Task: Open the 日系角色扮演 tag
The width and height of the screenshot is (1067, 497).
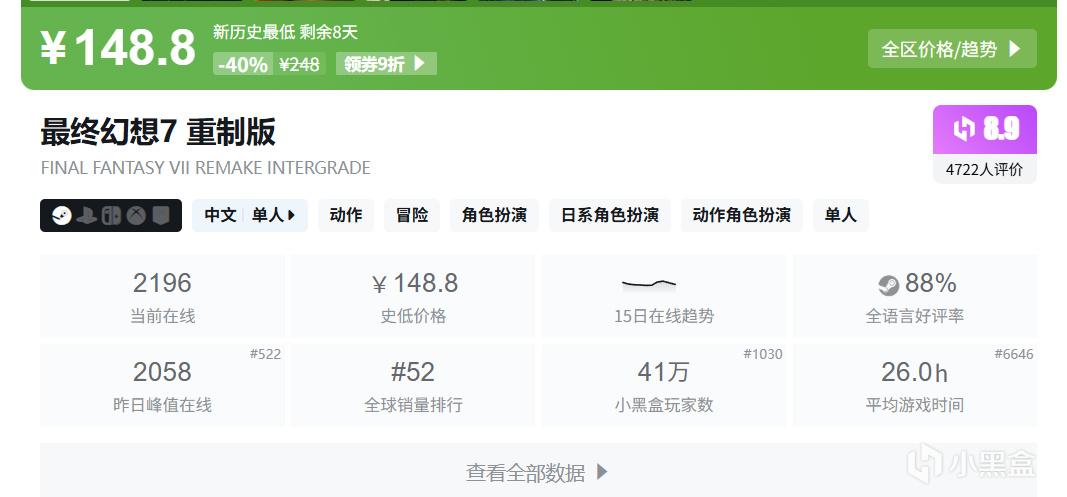Action: click(610, 216)
